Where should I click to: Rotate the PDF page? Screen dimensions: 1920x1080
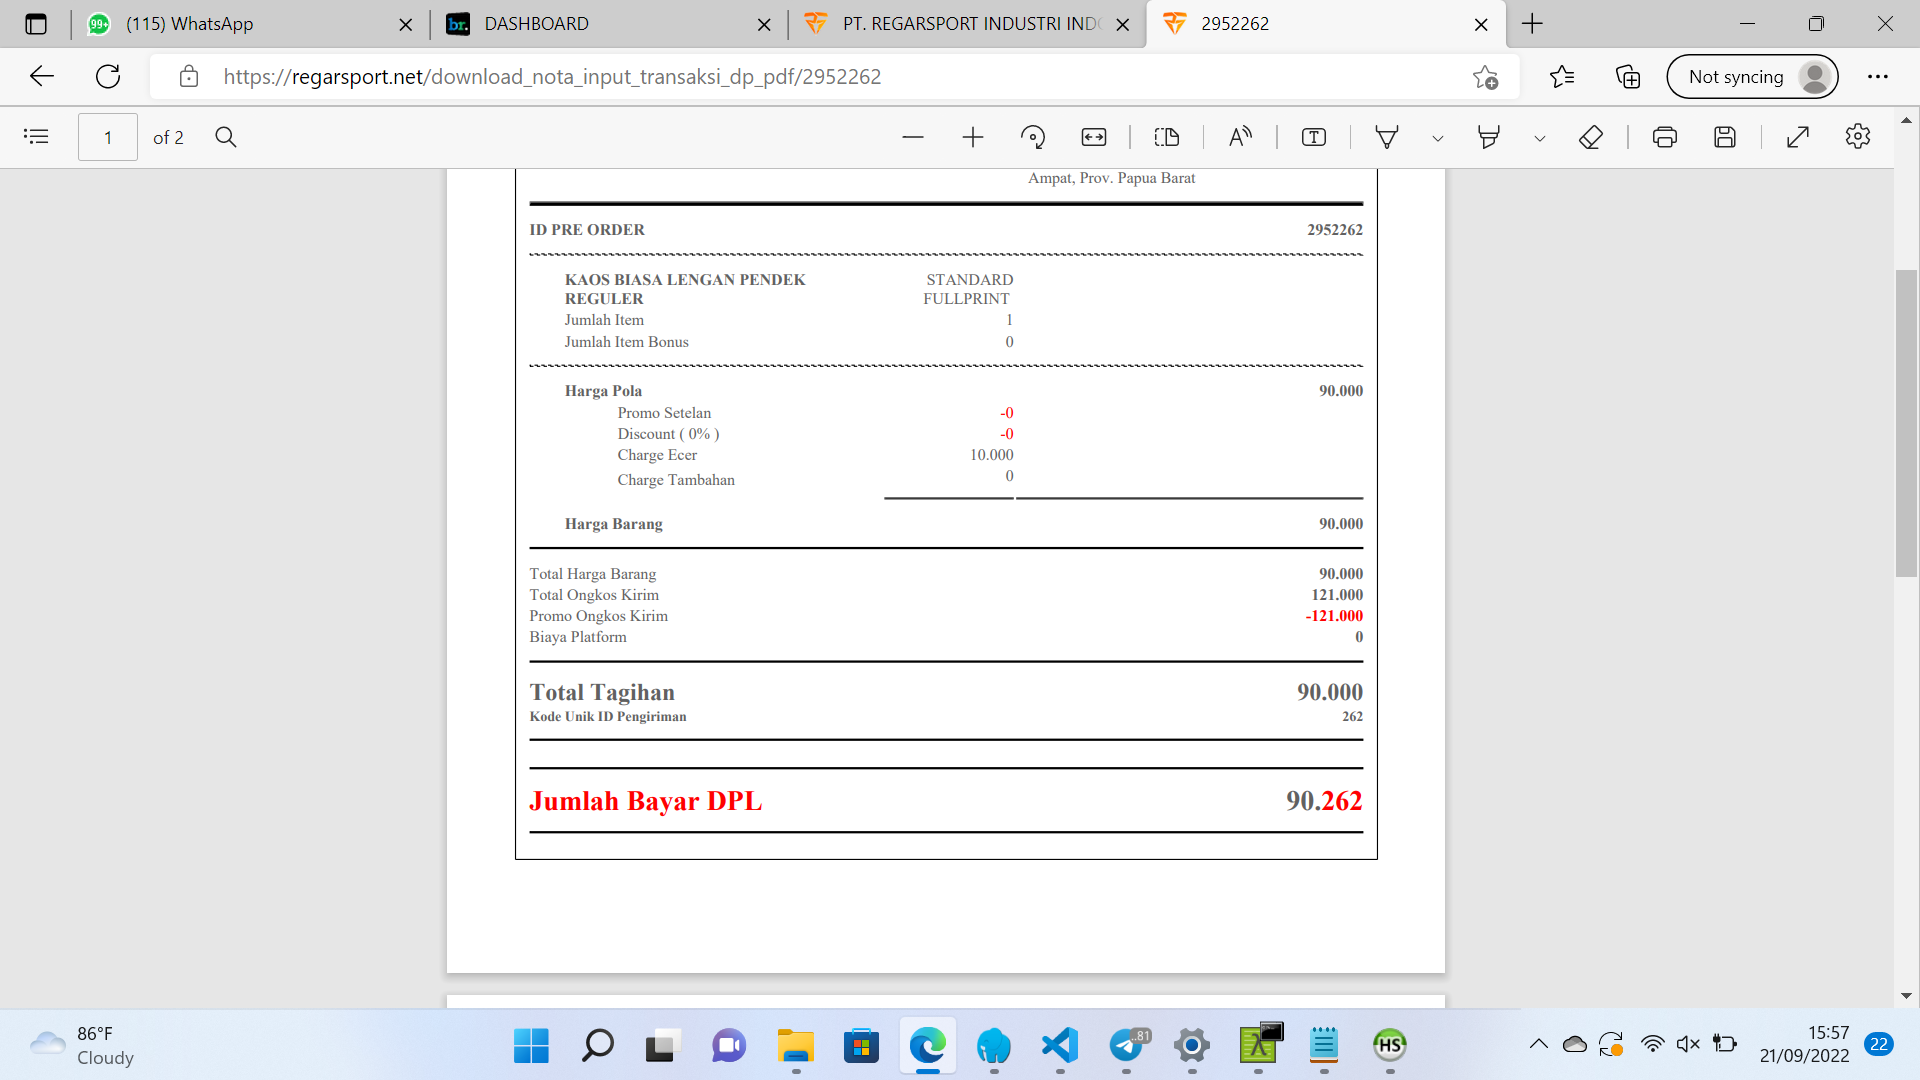pos(1033,137)
